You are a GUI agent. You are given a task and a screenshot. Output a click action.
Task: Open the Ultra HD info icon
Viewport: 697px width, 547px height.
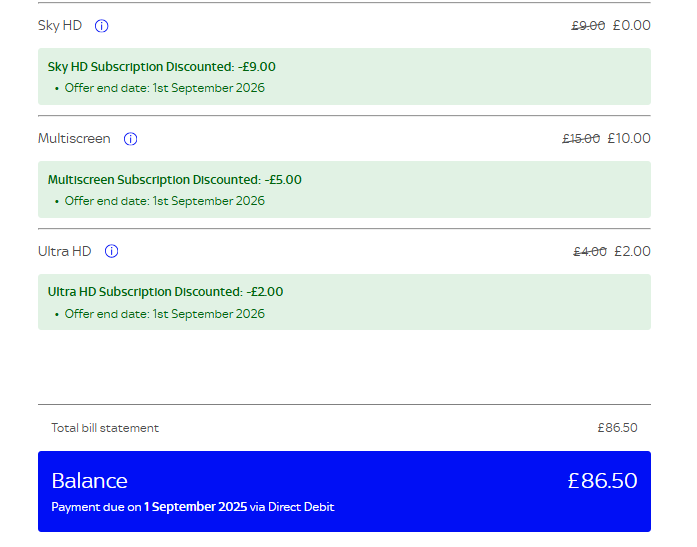click(x=112, y=252)
